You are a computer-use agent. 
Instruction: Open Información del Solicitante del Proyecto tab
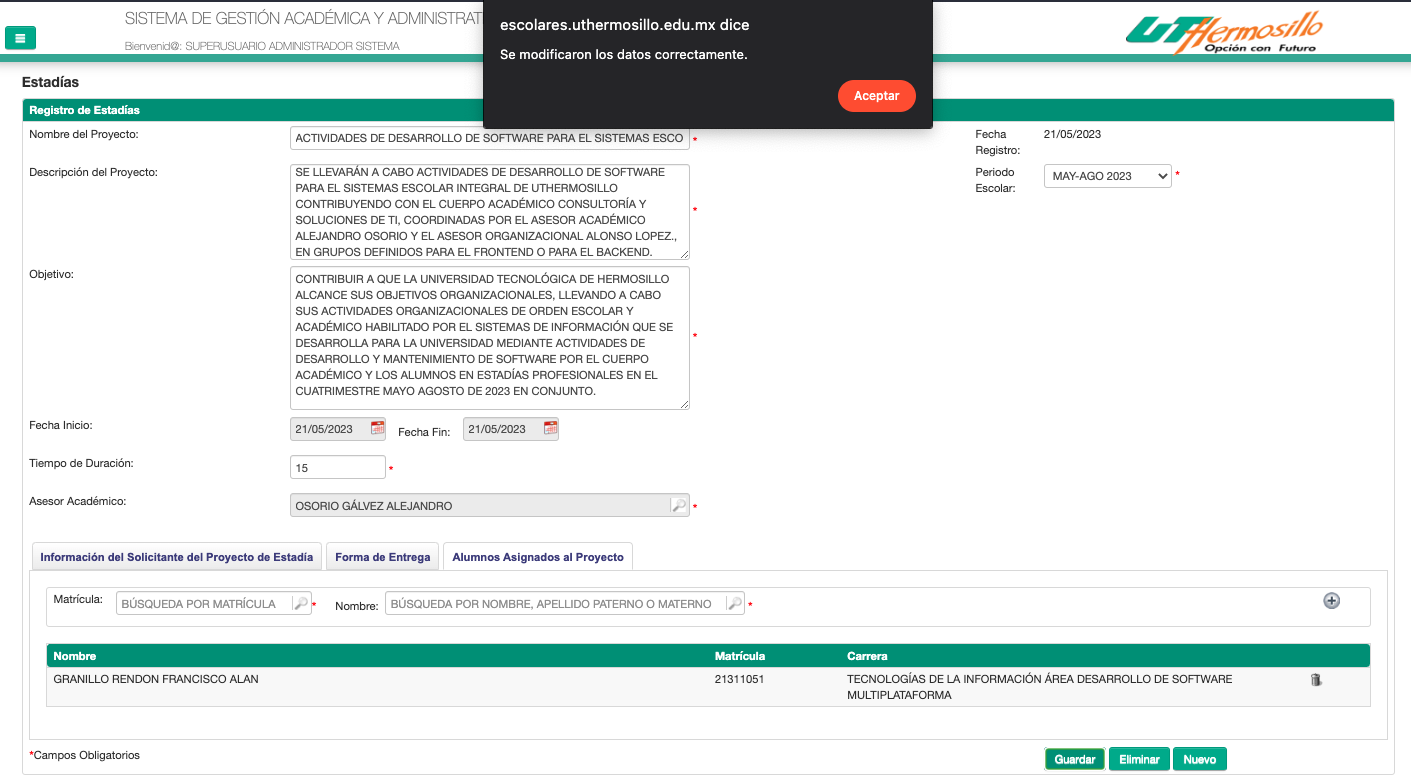[x=178, y=557]
